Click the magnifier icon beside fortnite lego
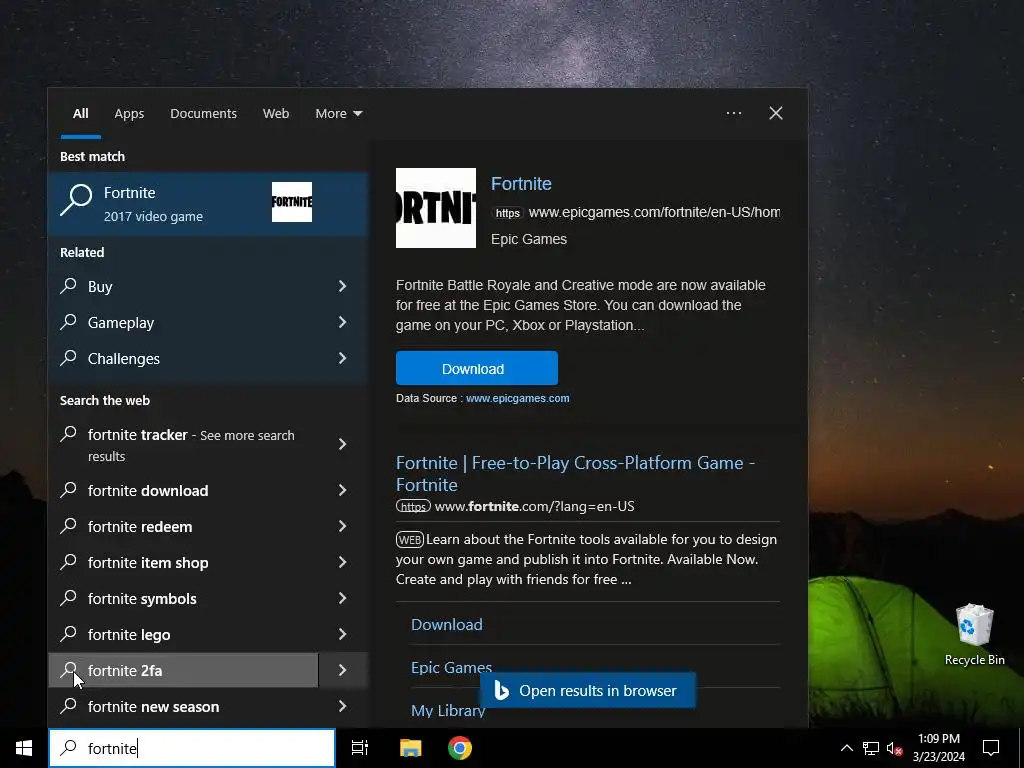Image resolution: width=1024 pixels, height=768 pixels. tap(69, 633)
